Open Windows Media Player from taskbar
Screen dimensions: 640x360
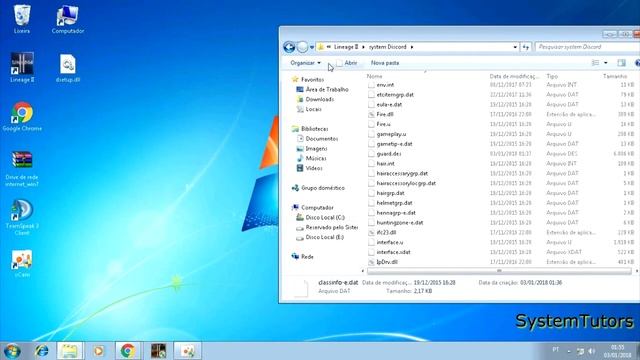click(98, 351)
